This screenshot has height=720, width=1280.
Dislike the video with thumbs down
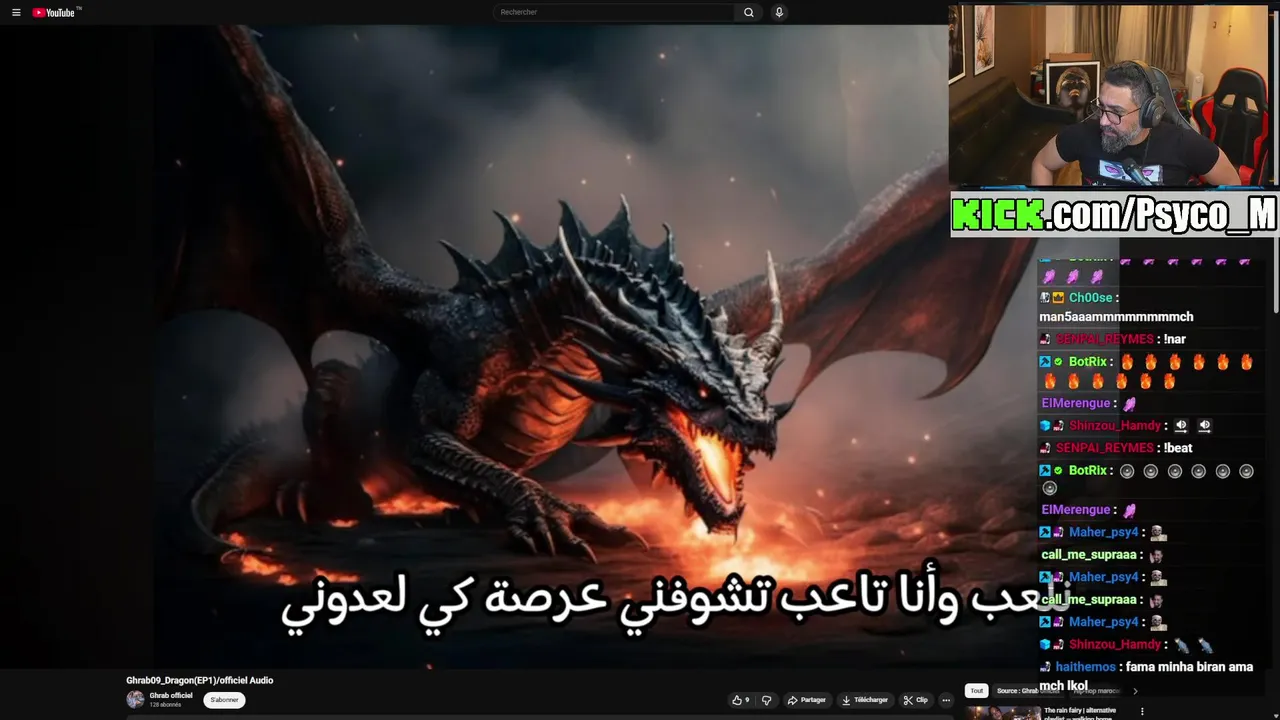767,700
